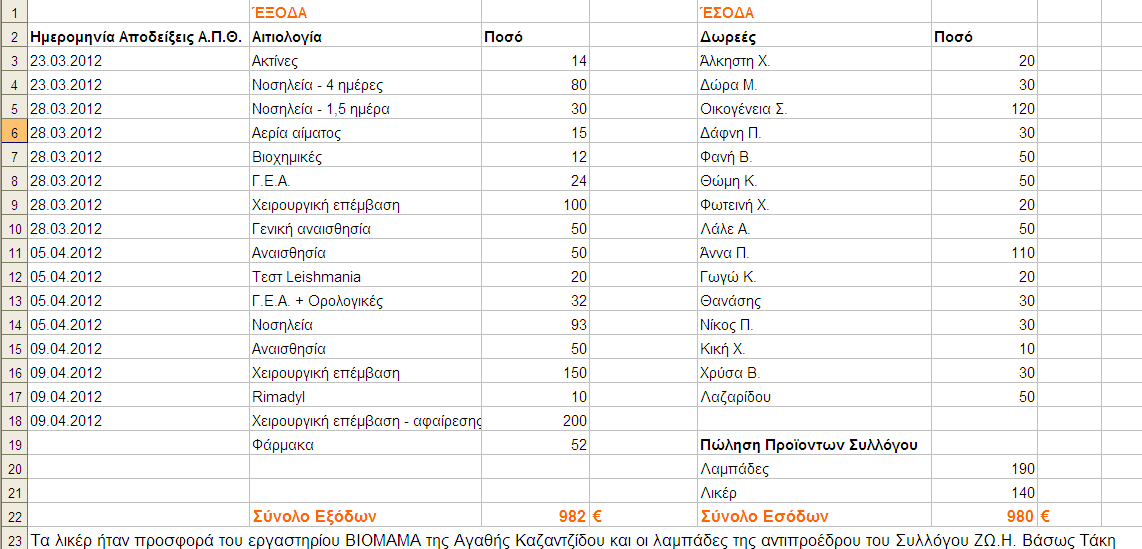Image resolution: width=1142 pixels, height=549 pixels.
Task: Click the ΈΣΟΔΑ heading cell
Action: pos(814,12)
